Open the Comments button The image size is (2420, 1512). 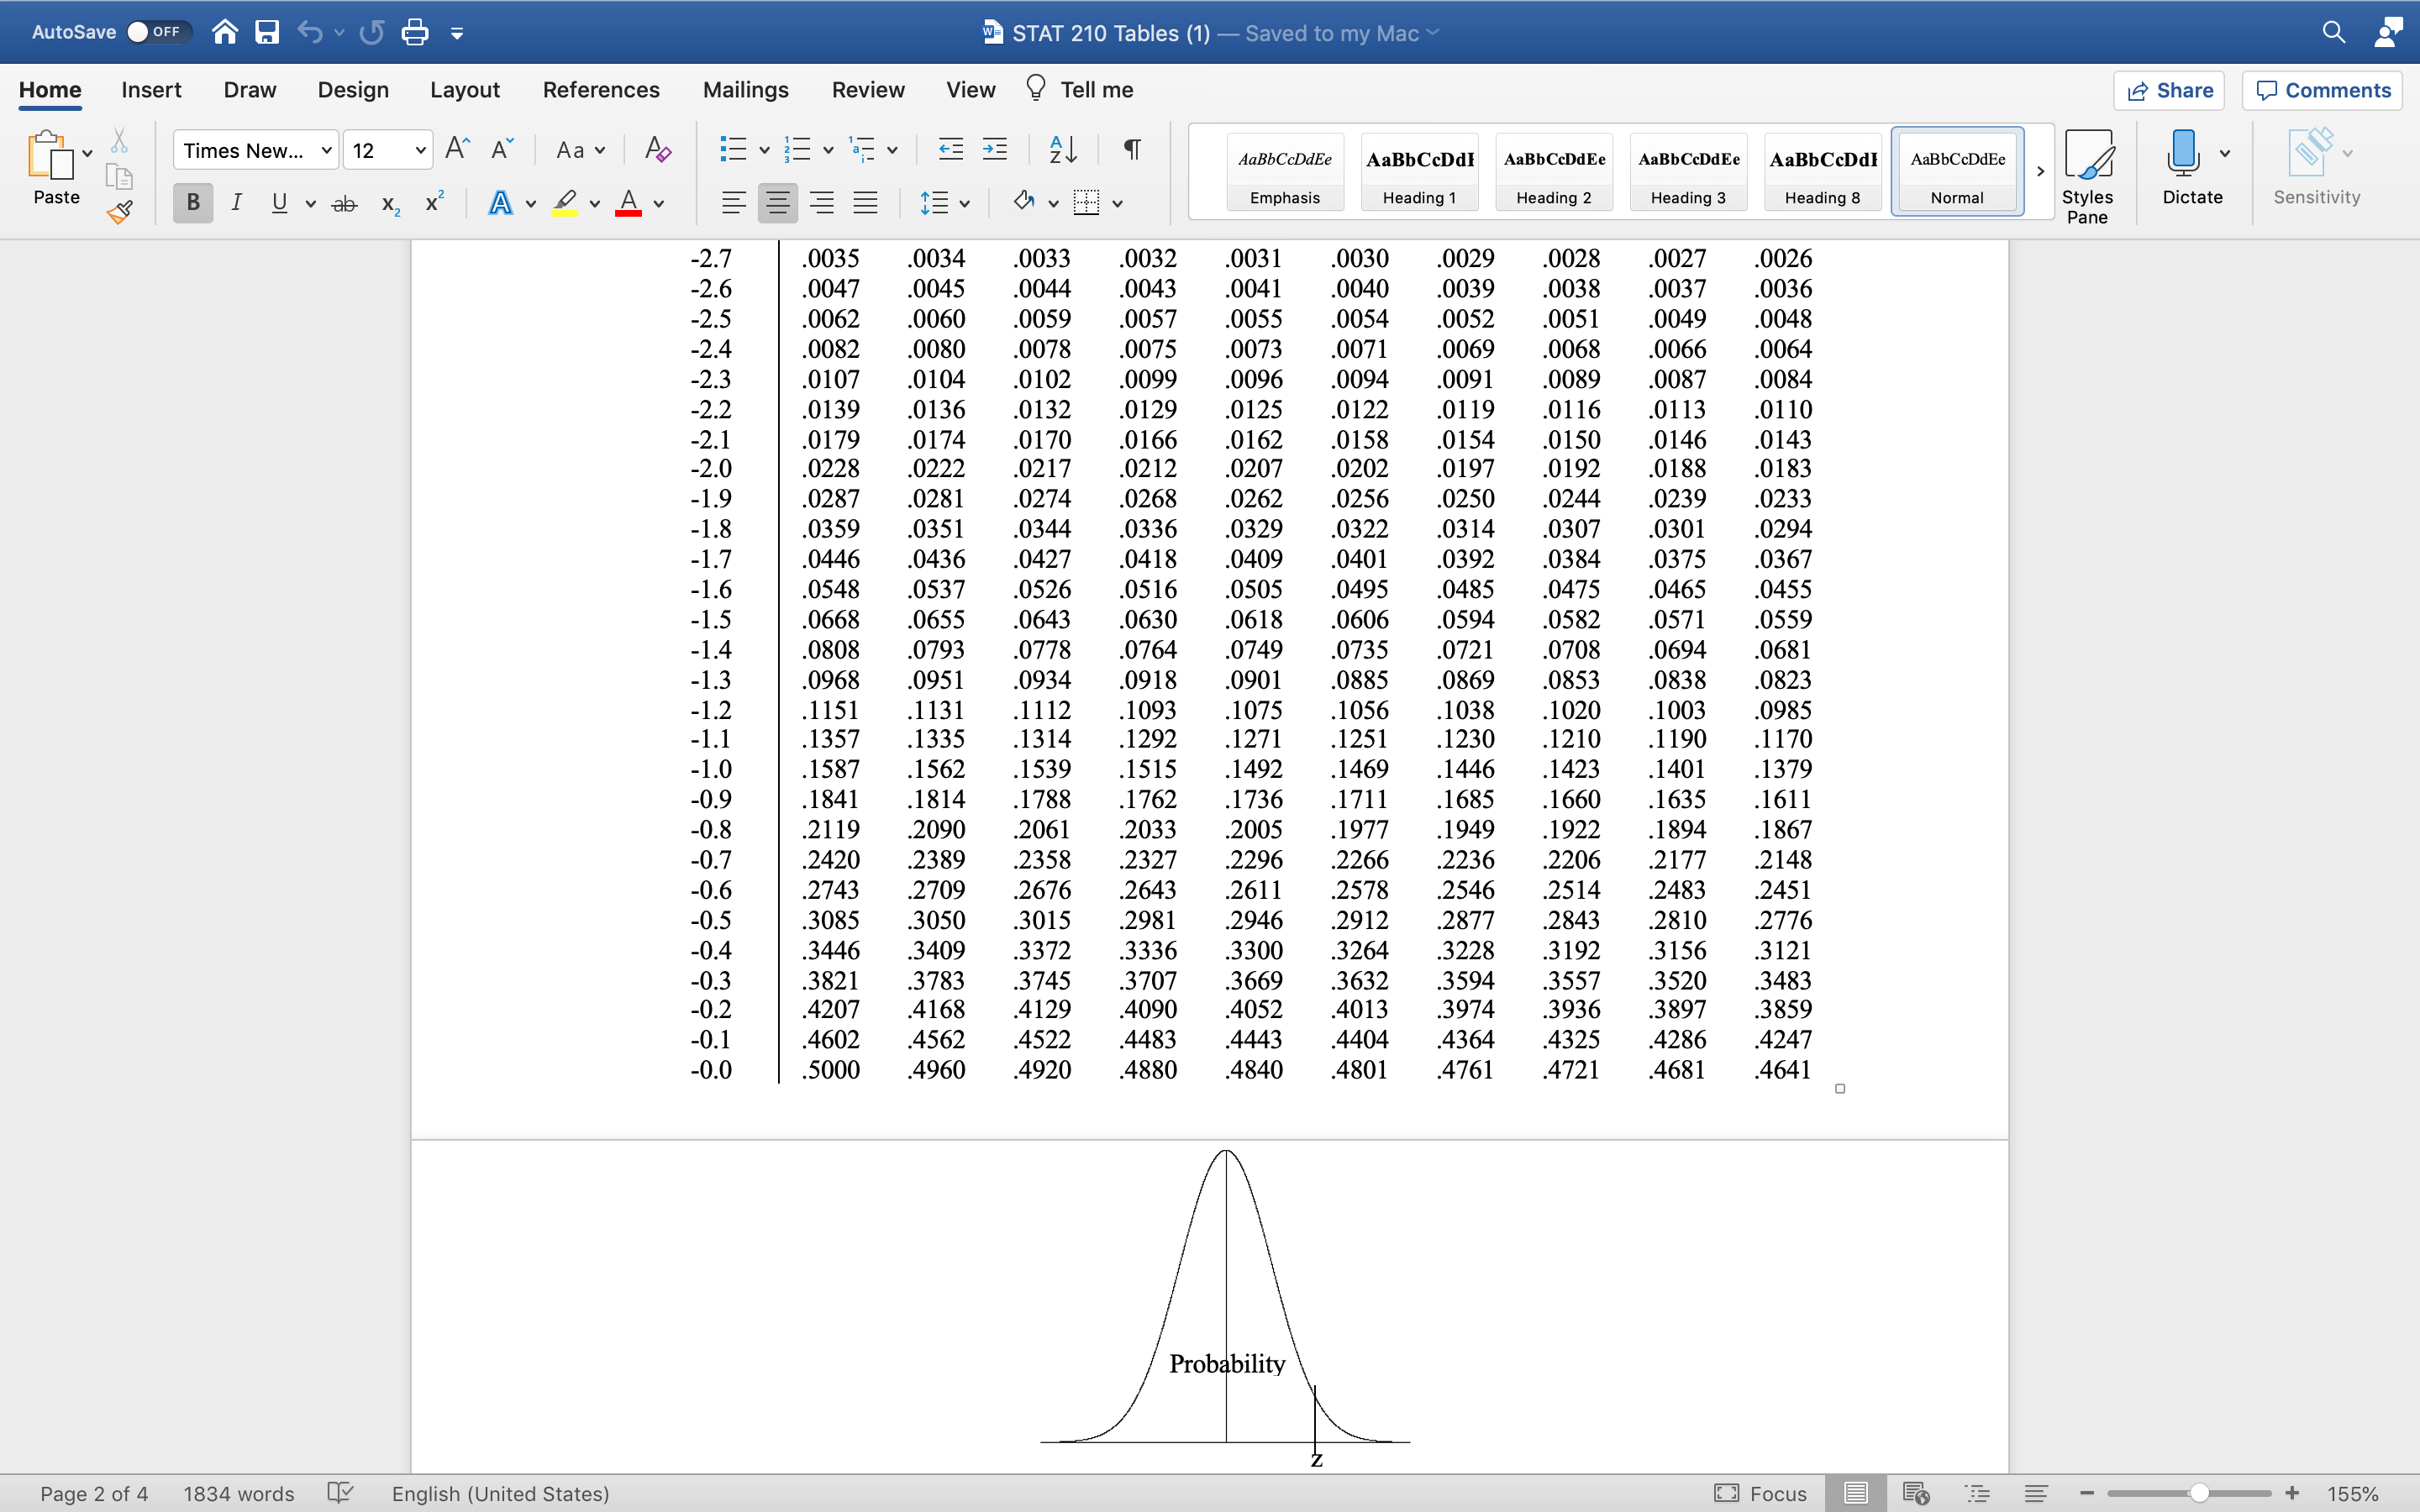[2322, 91]
